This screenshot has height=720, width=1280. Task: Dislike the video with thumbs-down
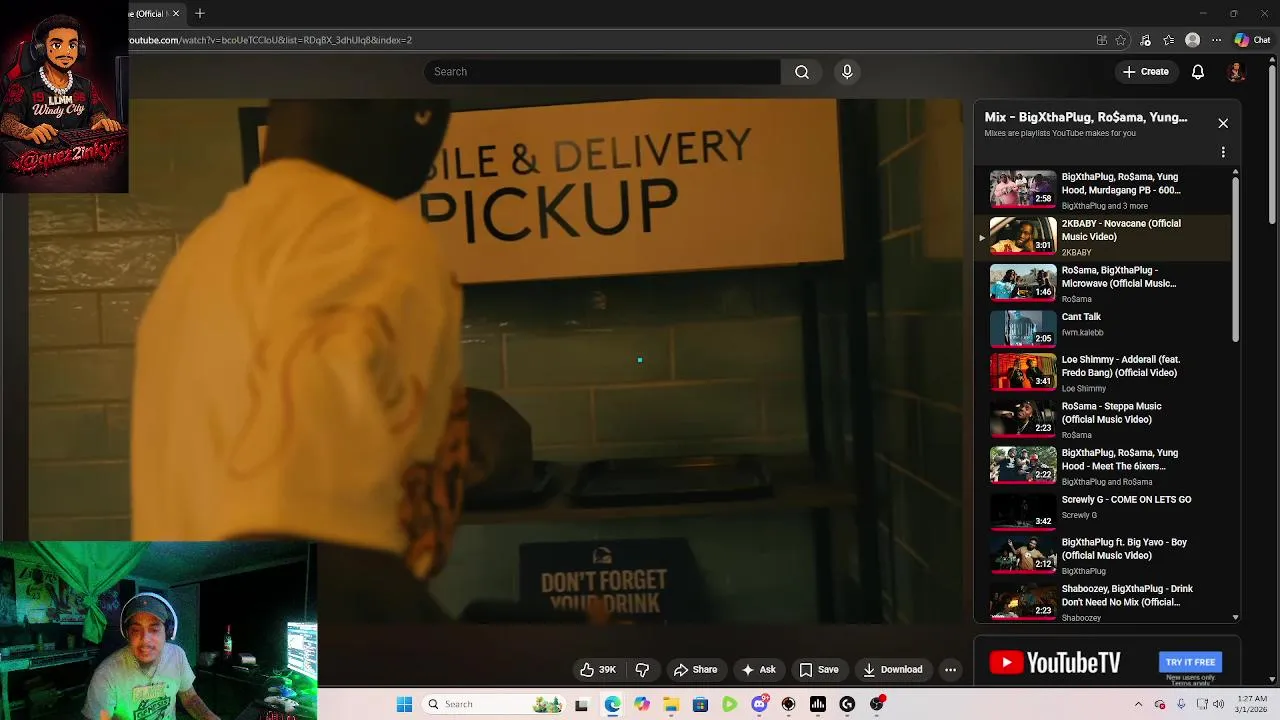click(643, 670)
